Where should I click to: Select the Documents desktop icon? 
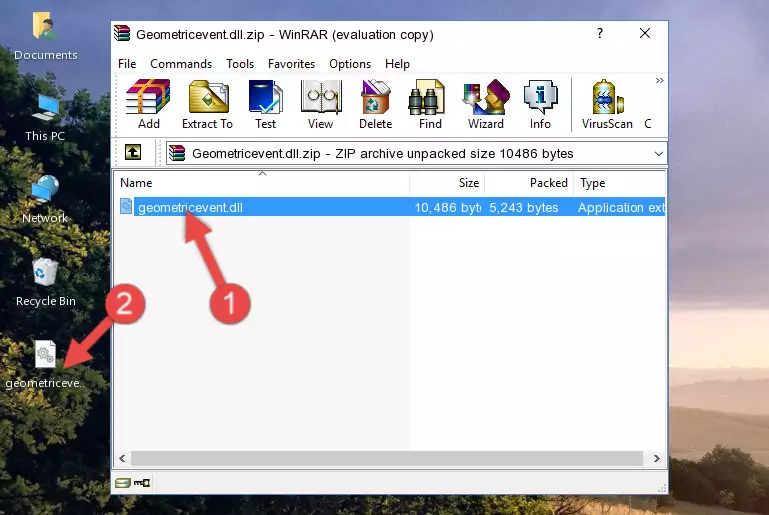pos(45,37)
